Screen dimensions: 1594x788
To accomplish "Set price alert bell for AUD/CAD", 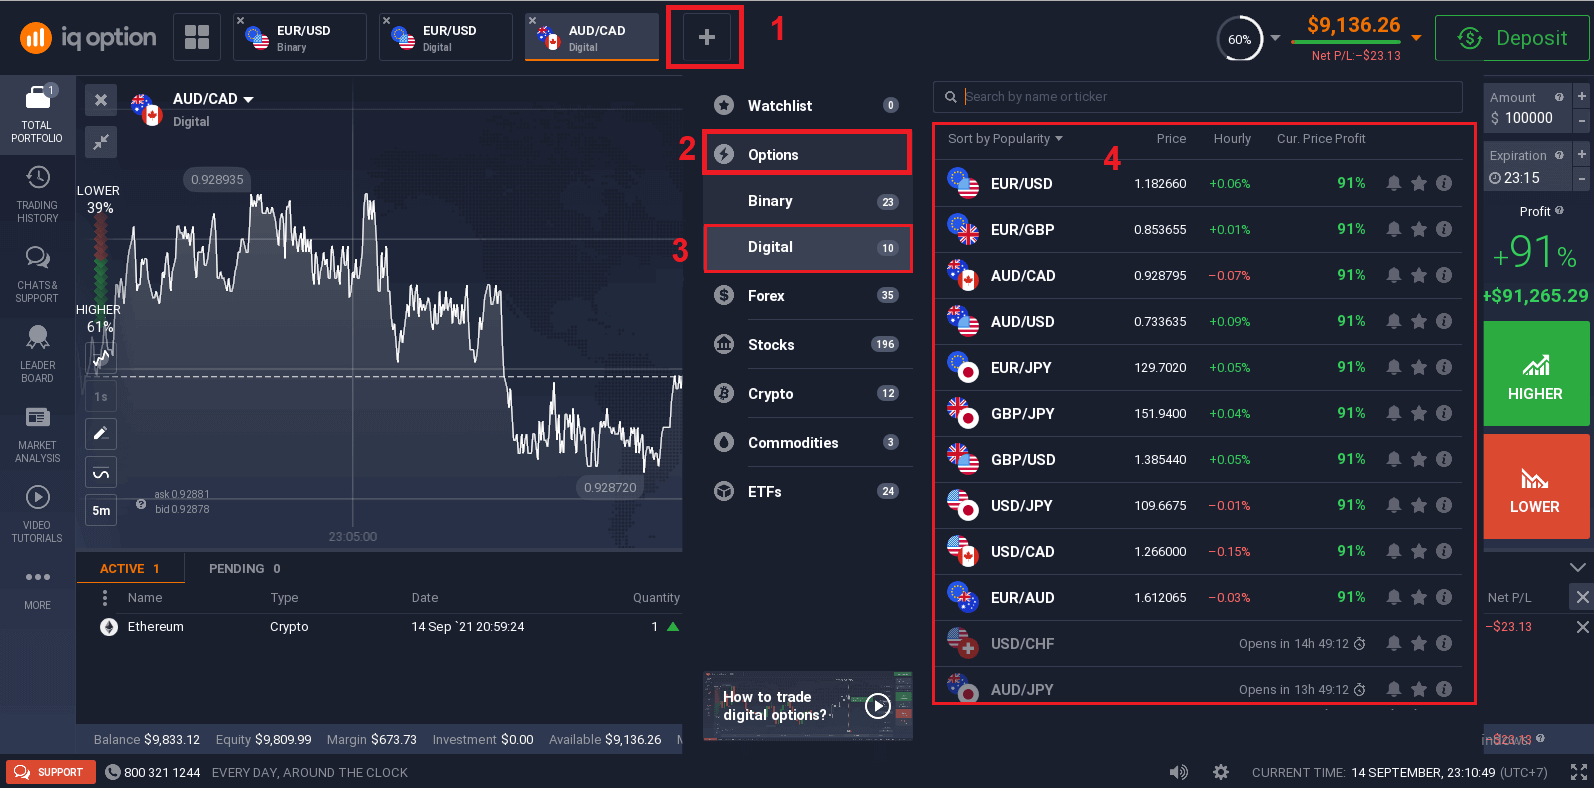I will 1393,275.
